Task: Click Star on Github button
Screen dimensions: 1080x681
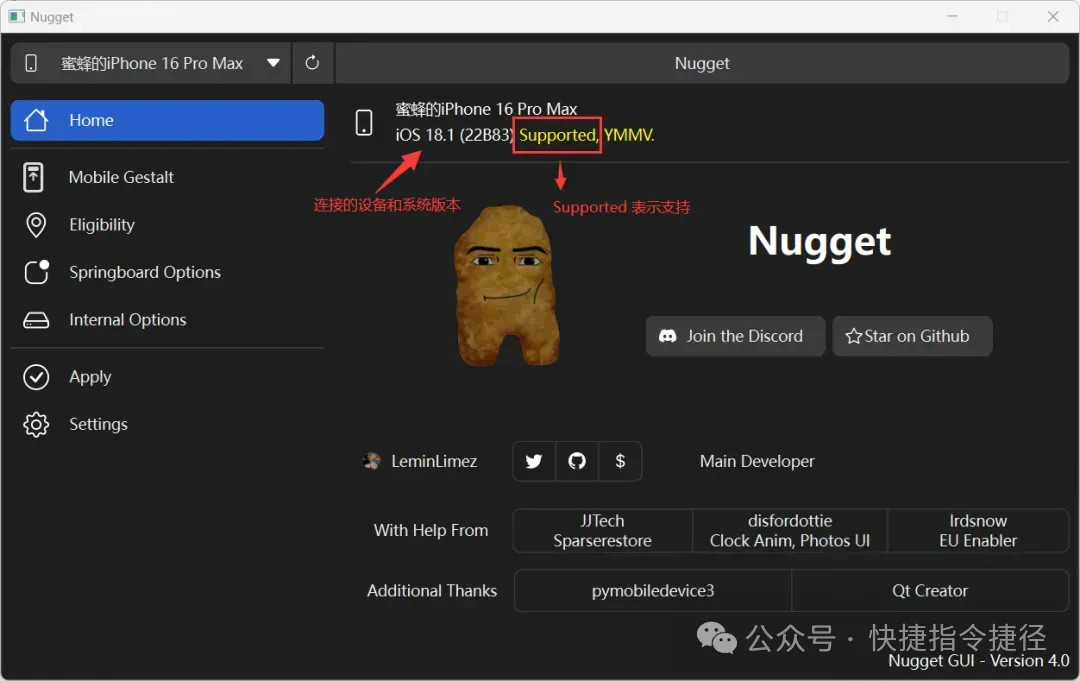Action: pos(912,336)
